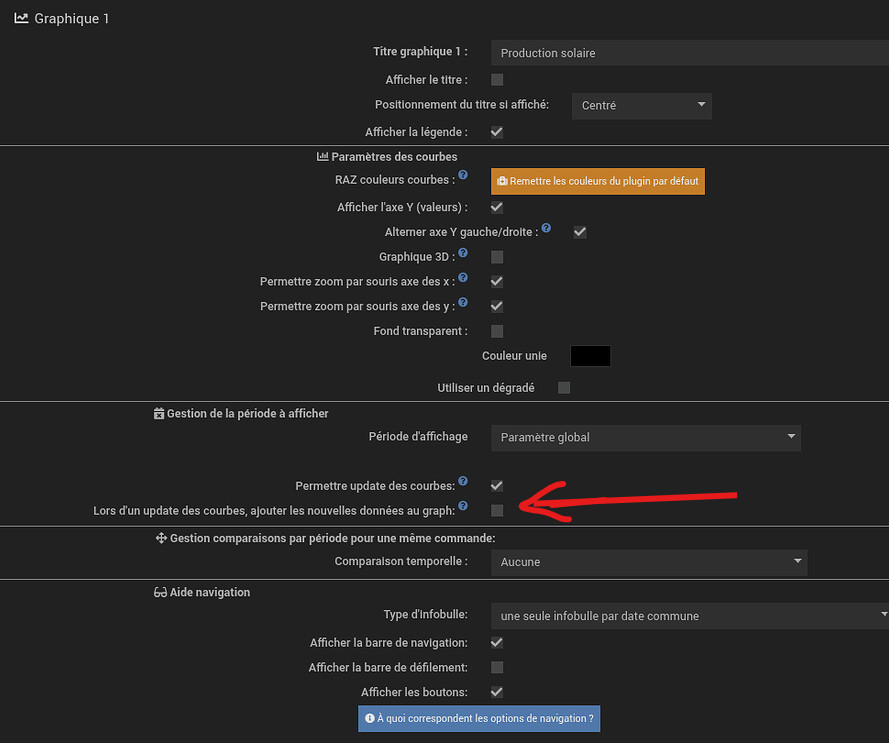Open Période d'affichage dropdown showing Paramètre global
889x744 pixels.
[x=646, y=438]
